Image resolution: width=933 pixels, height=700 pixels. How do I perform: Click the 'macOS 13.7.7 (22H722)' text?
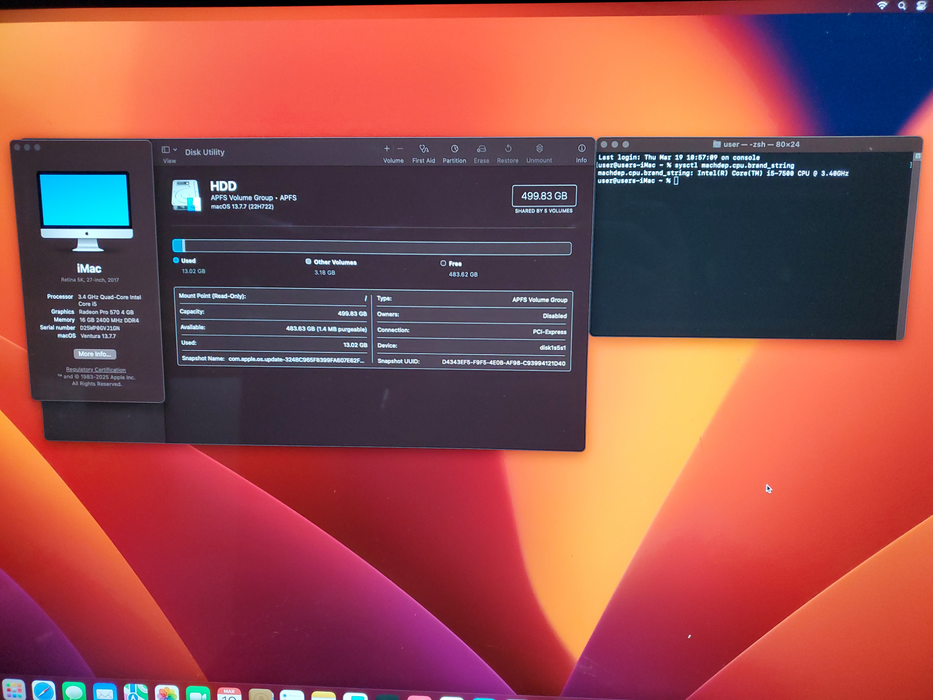pyautogui.click(x=242, y=207)
